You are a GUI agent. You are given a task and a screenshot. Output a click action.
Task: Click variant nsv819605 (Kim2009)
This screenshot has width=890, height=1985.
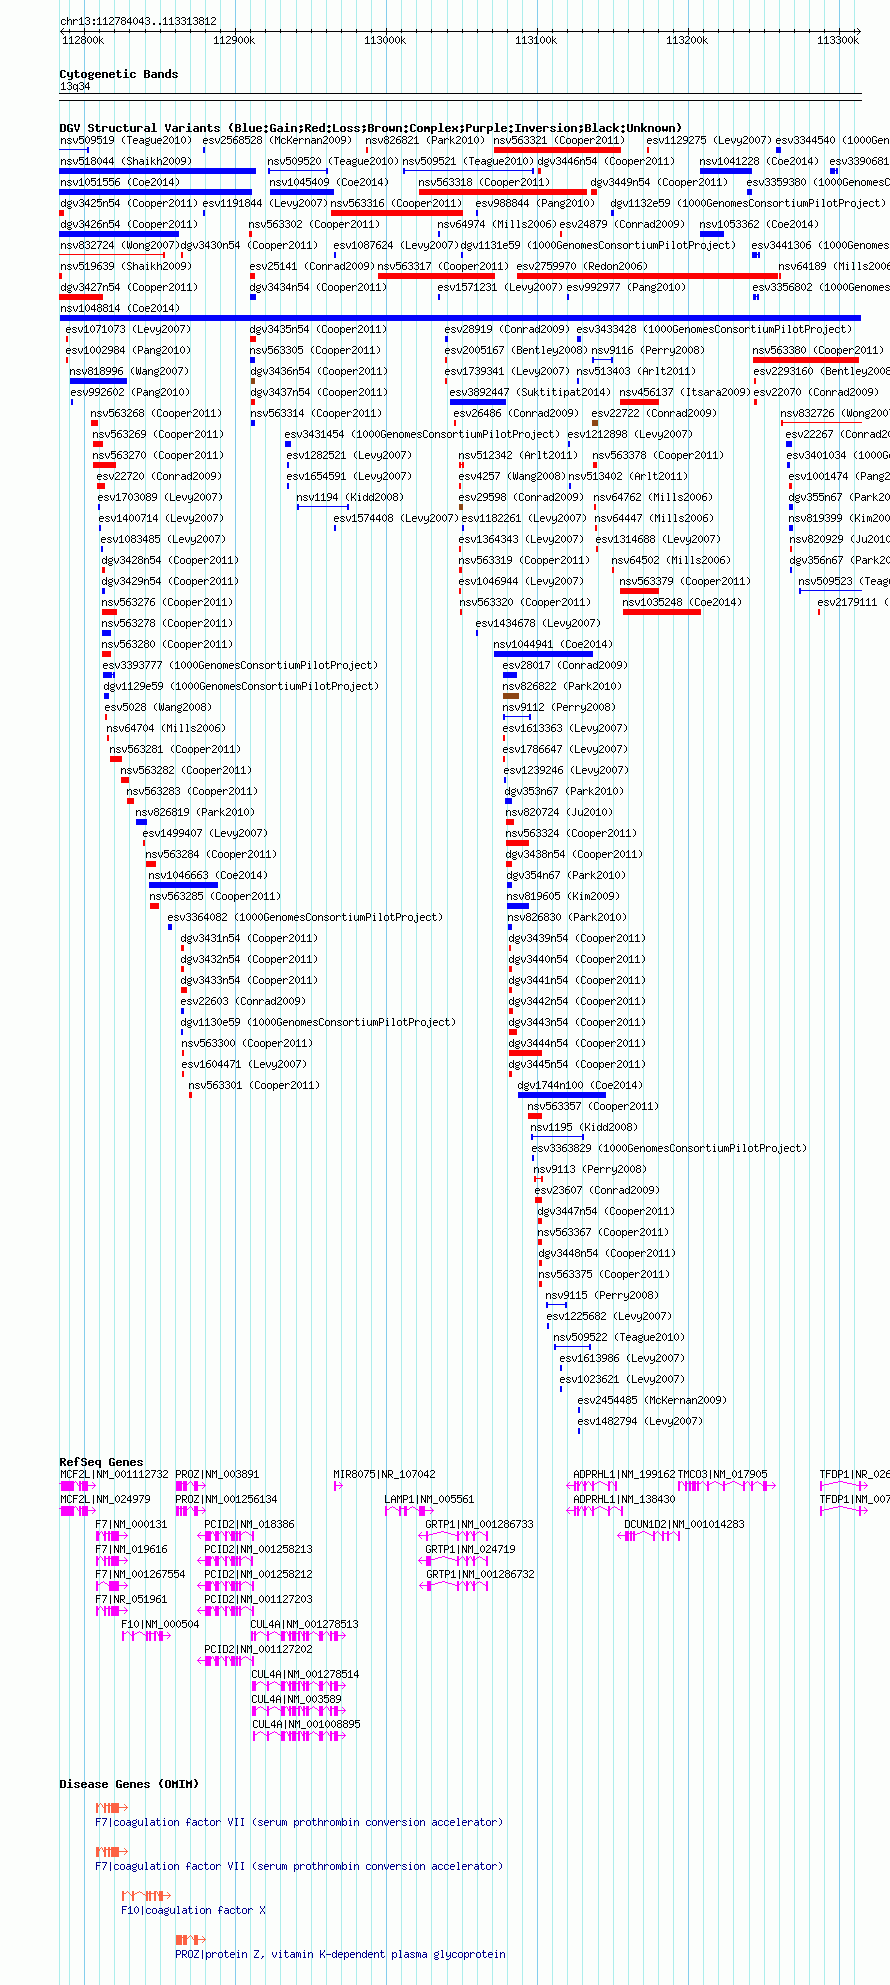(x=563, y=896)
